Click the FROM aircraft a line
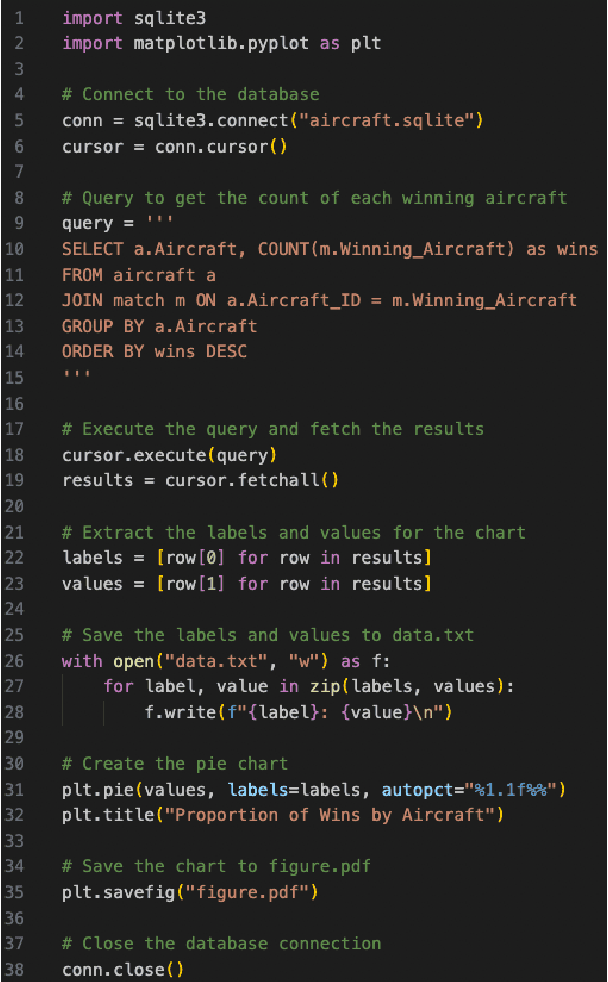 pos(139,275)
